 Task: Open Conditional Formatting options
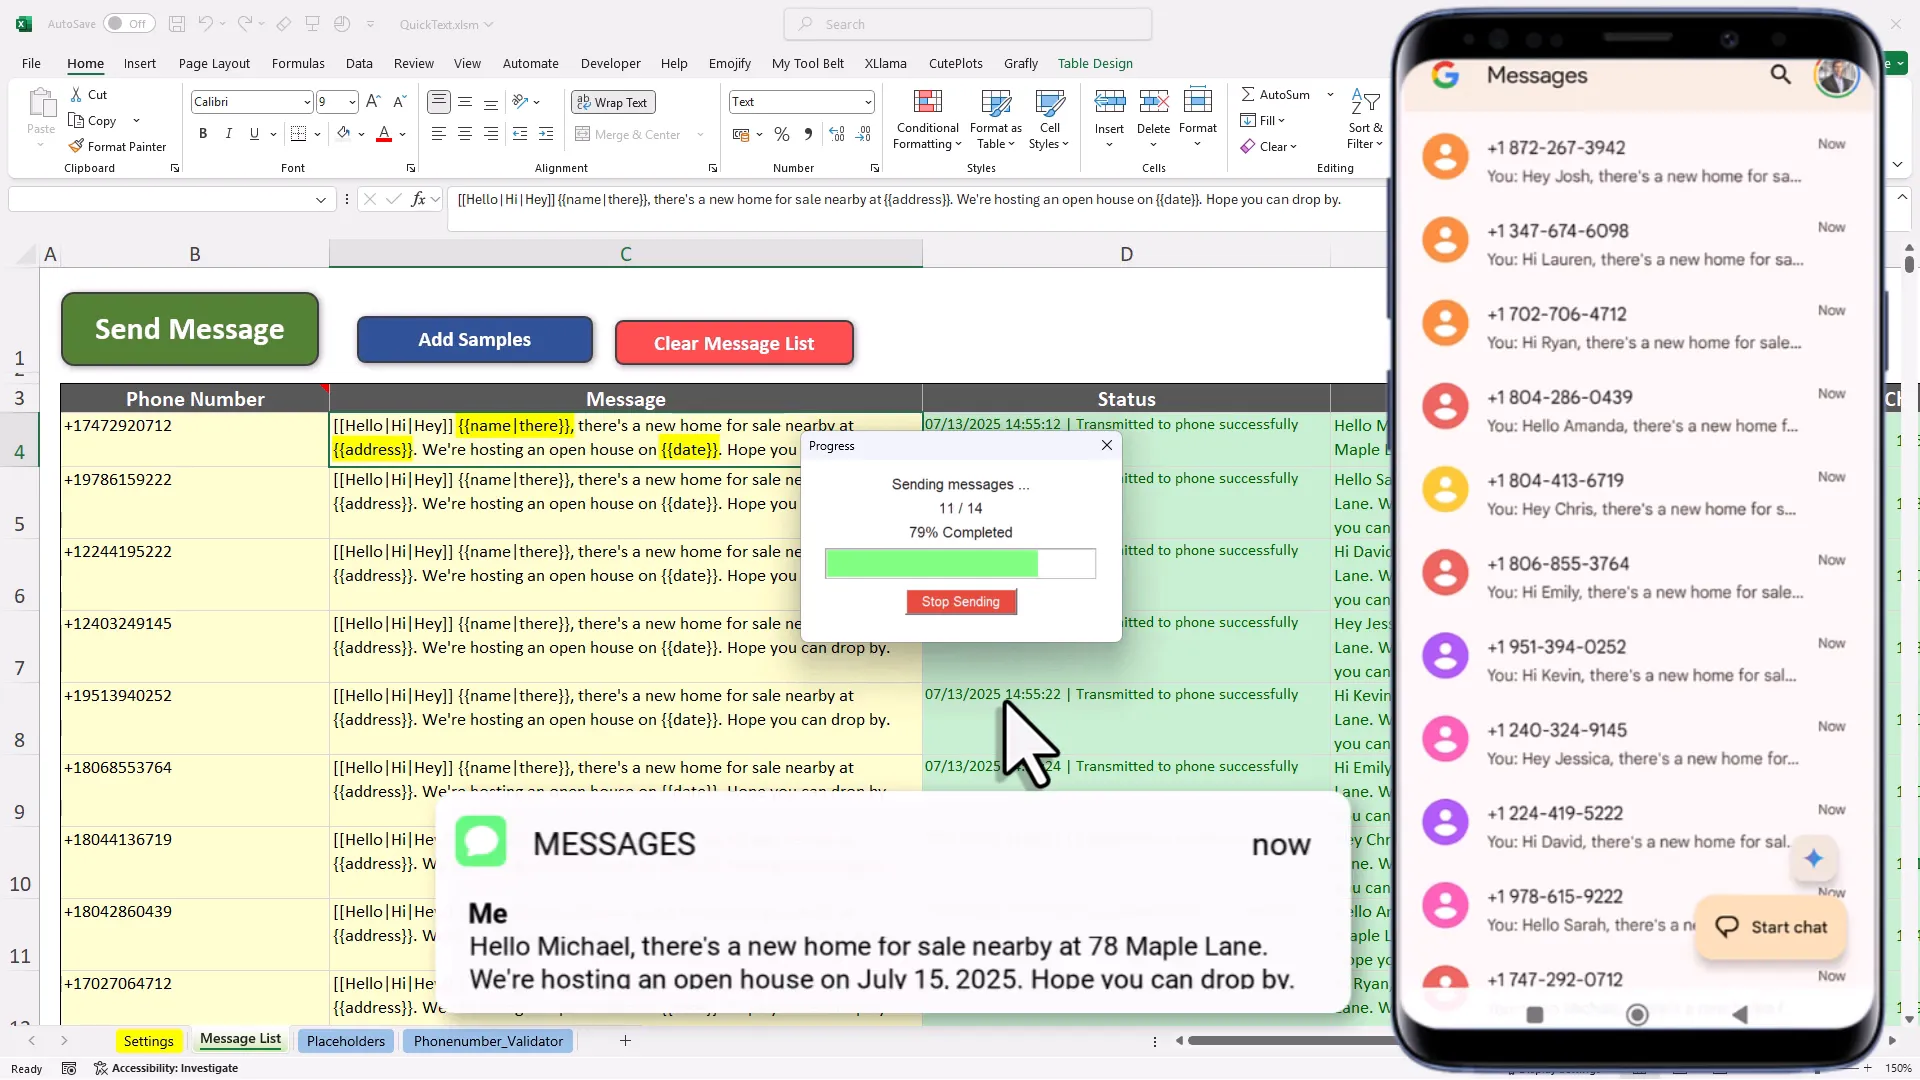coord(927,118)
